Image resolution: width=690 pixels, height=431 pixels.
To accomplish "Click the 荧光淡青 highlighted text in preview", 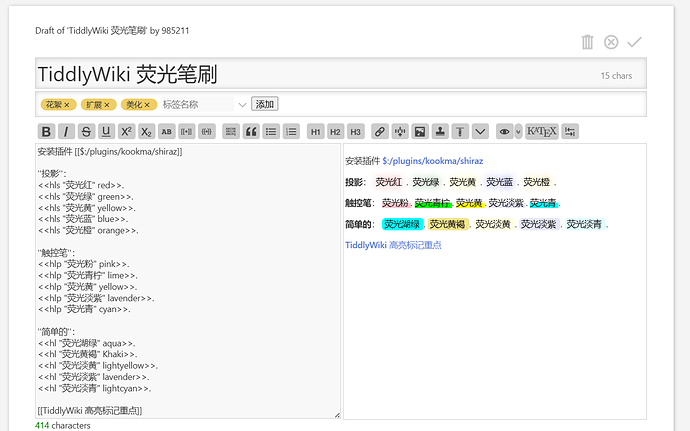I will [x=584, y=225].
